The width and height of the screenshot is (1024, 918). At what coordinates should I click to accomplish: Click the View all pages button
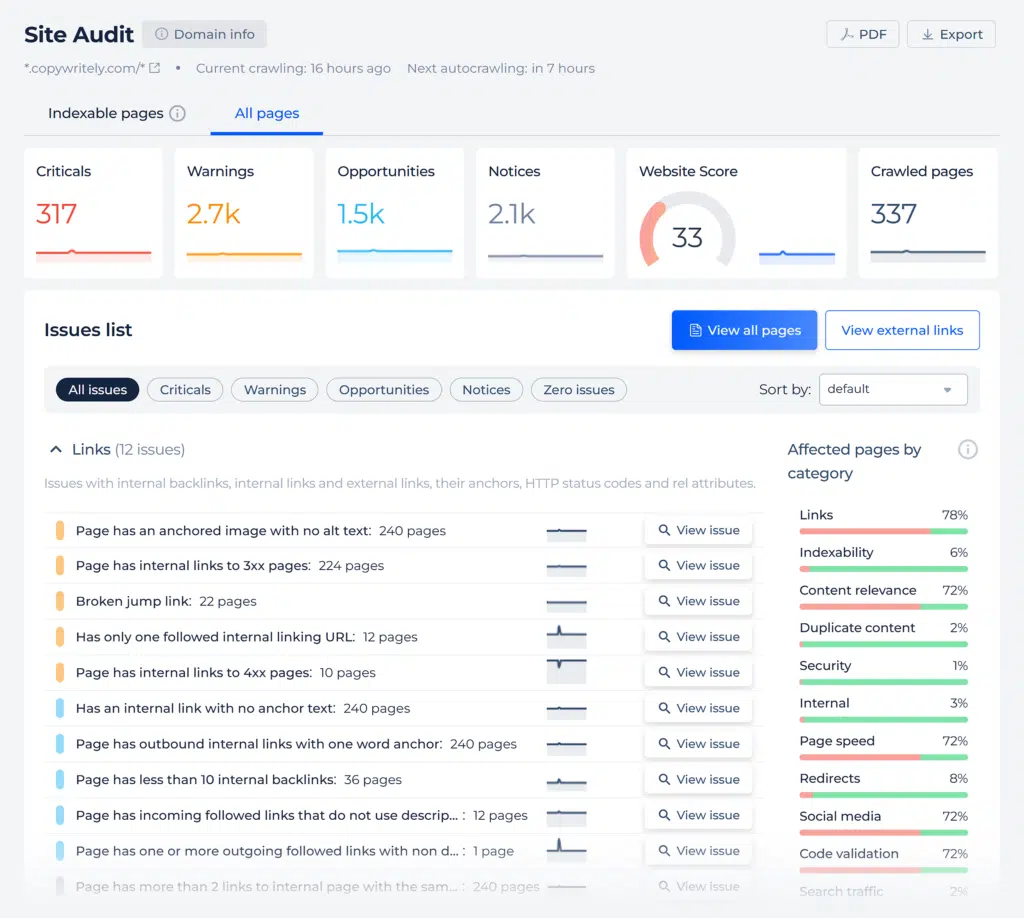click(744, 331)
